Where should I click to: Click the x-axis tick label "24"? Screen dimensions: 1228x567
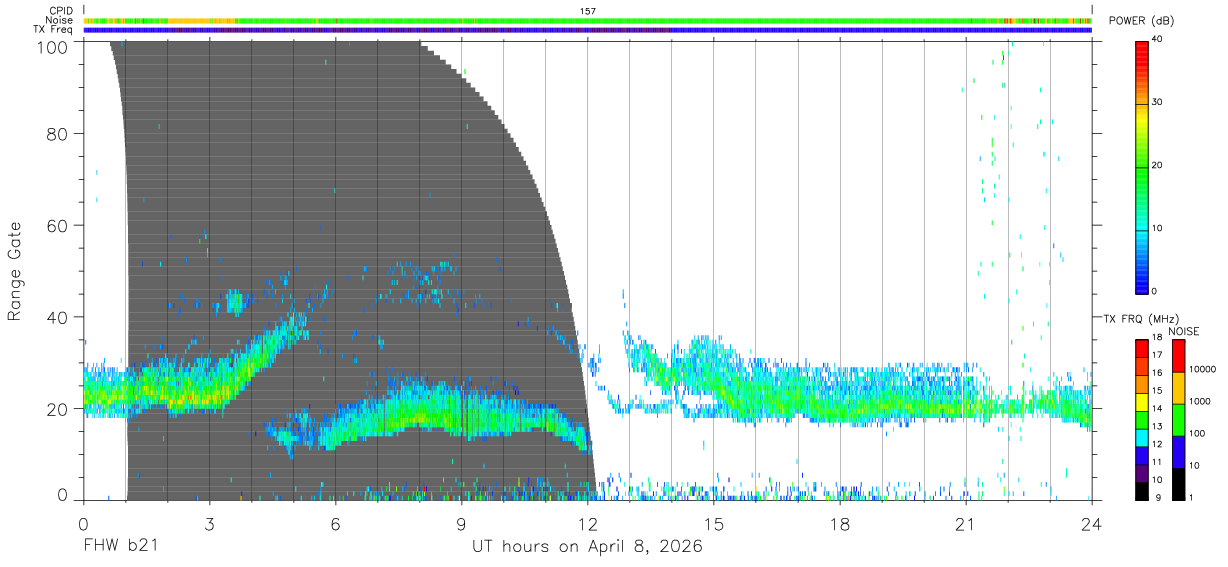pyautogui.click(x=1092, y=522)
